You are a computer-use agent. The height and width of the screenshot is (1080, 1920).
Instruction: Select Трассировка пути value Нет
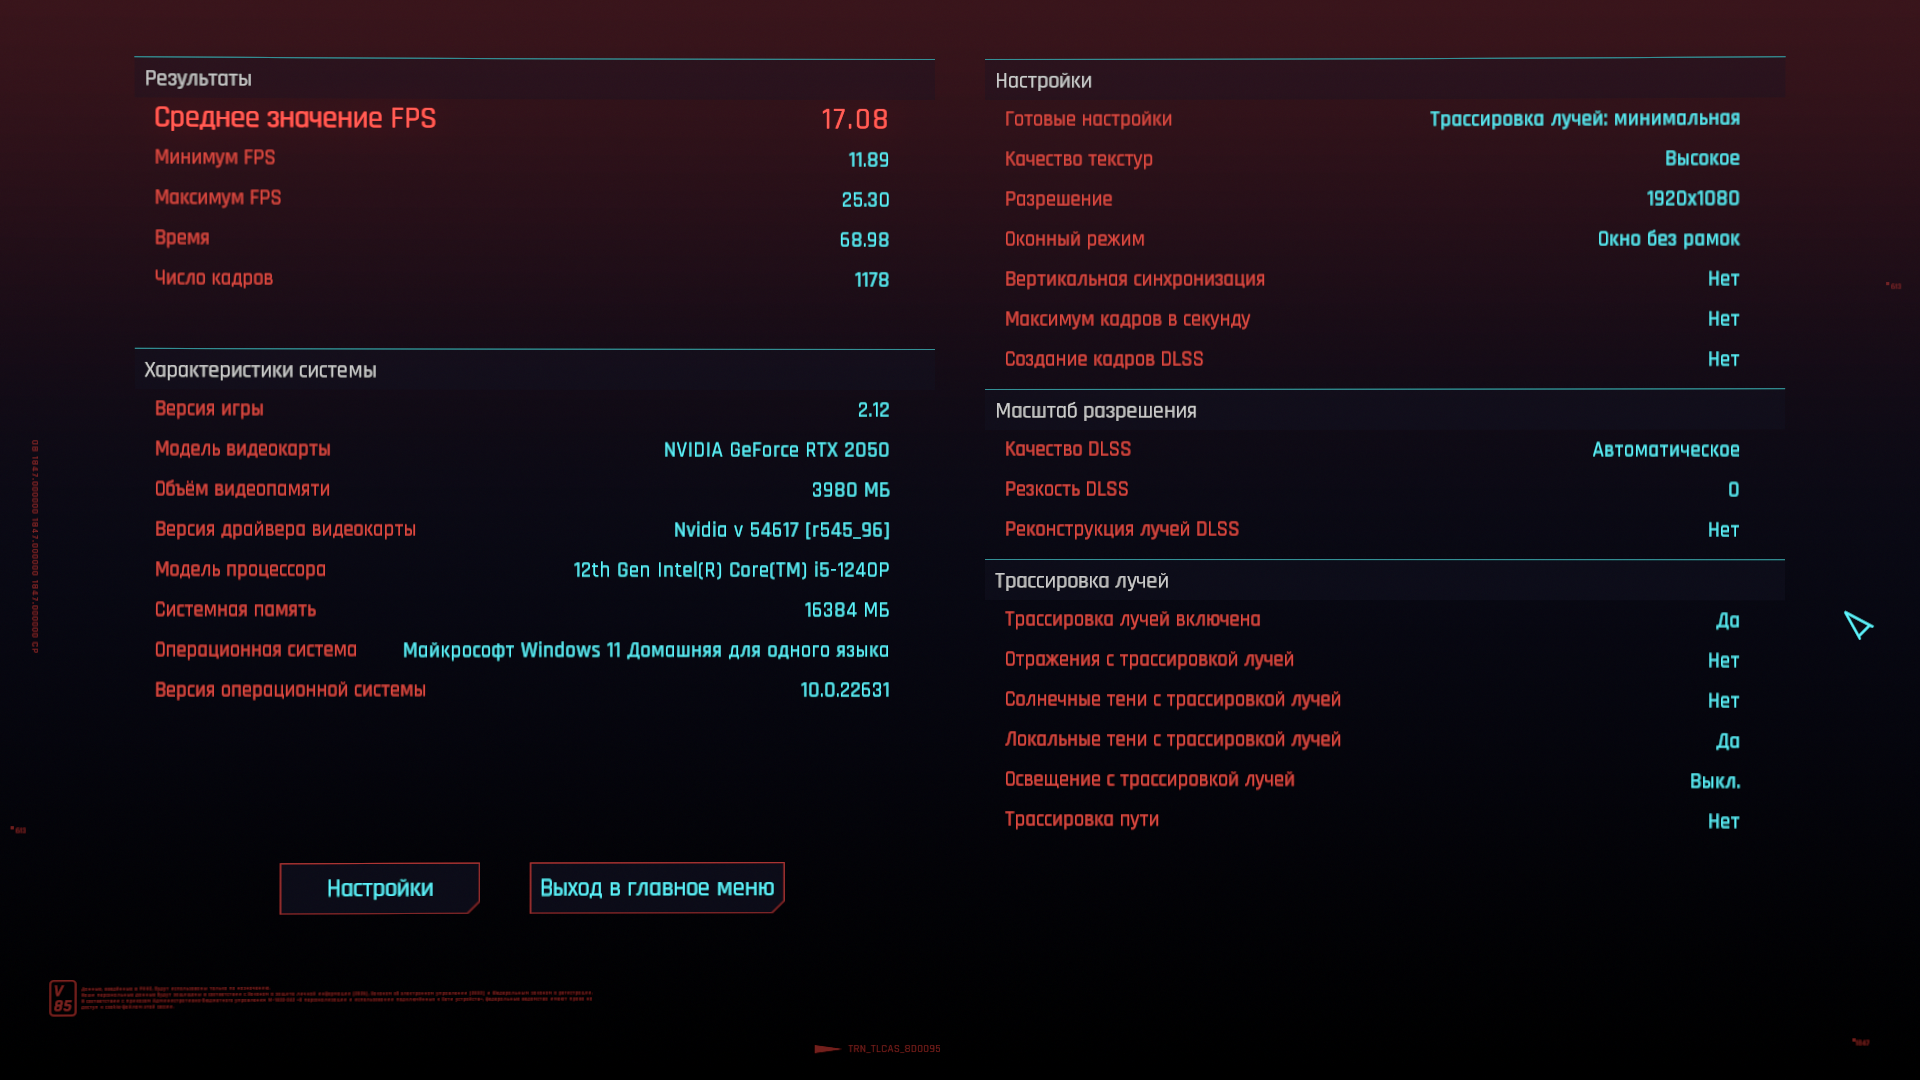(1723, 821)
